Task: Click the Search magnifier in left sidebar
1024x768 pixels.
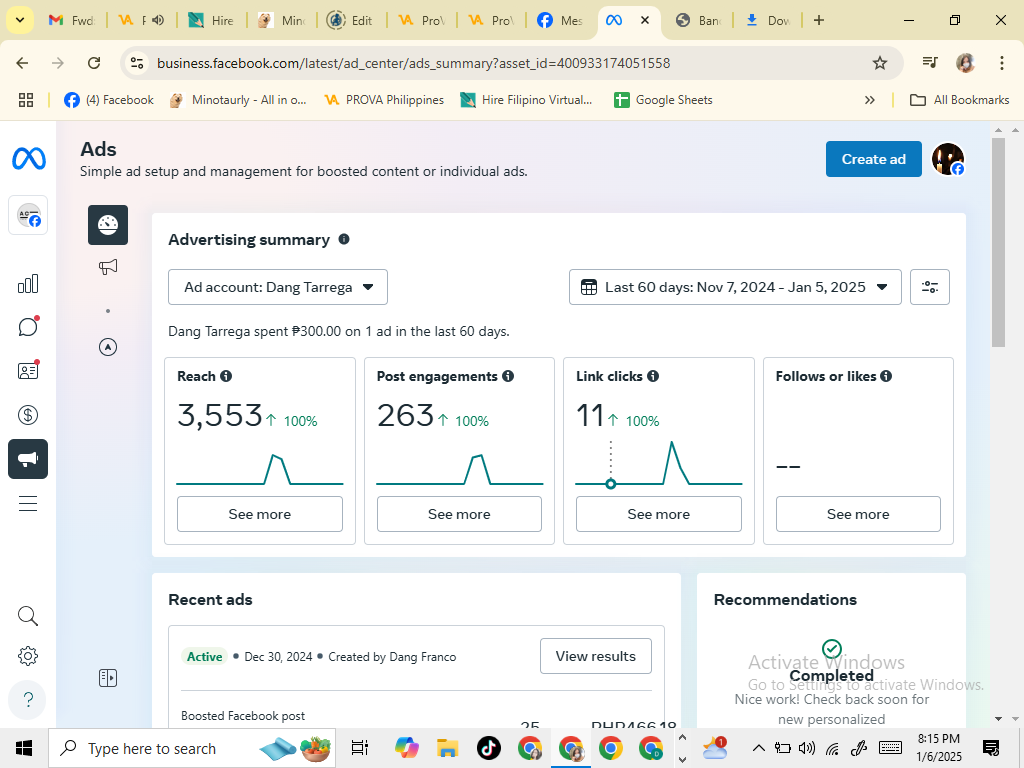Action: pos(28,616)
